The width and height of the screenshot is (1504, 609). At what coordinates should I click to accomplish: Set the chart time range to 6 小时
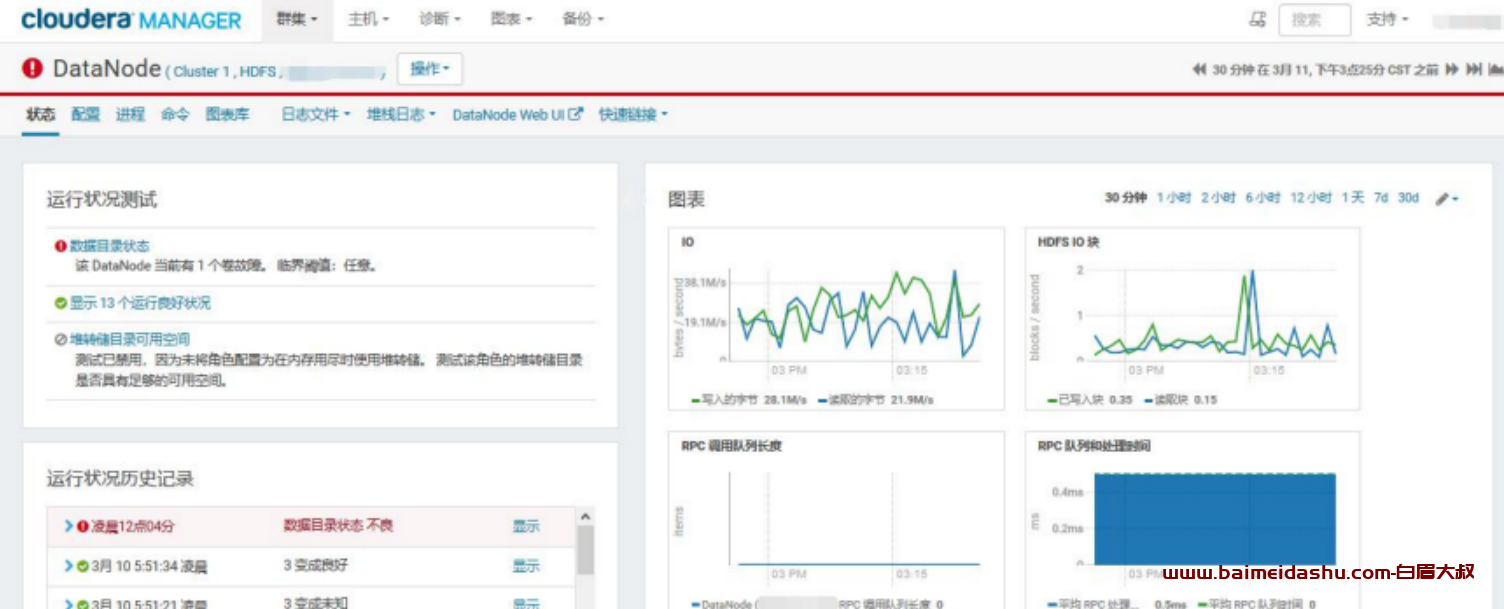click(1263, 198)
